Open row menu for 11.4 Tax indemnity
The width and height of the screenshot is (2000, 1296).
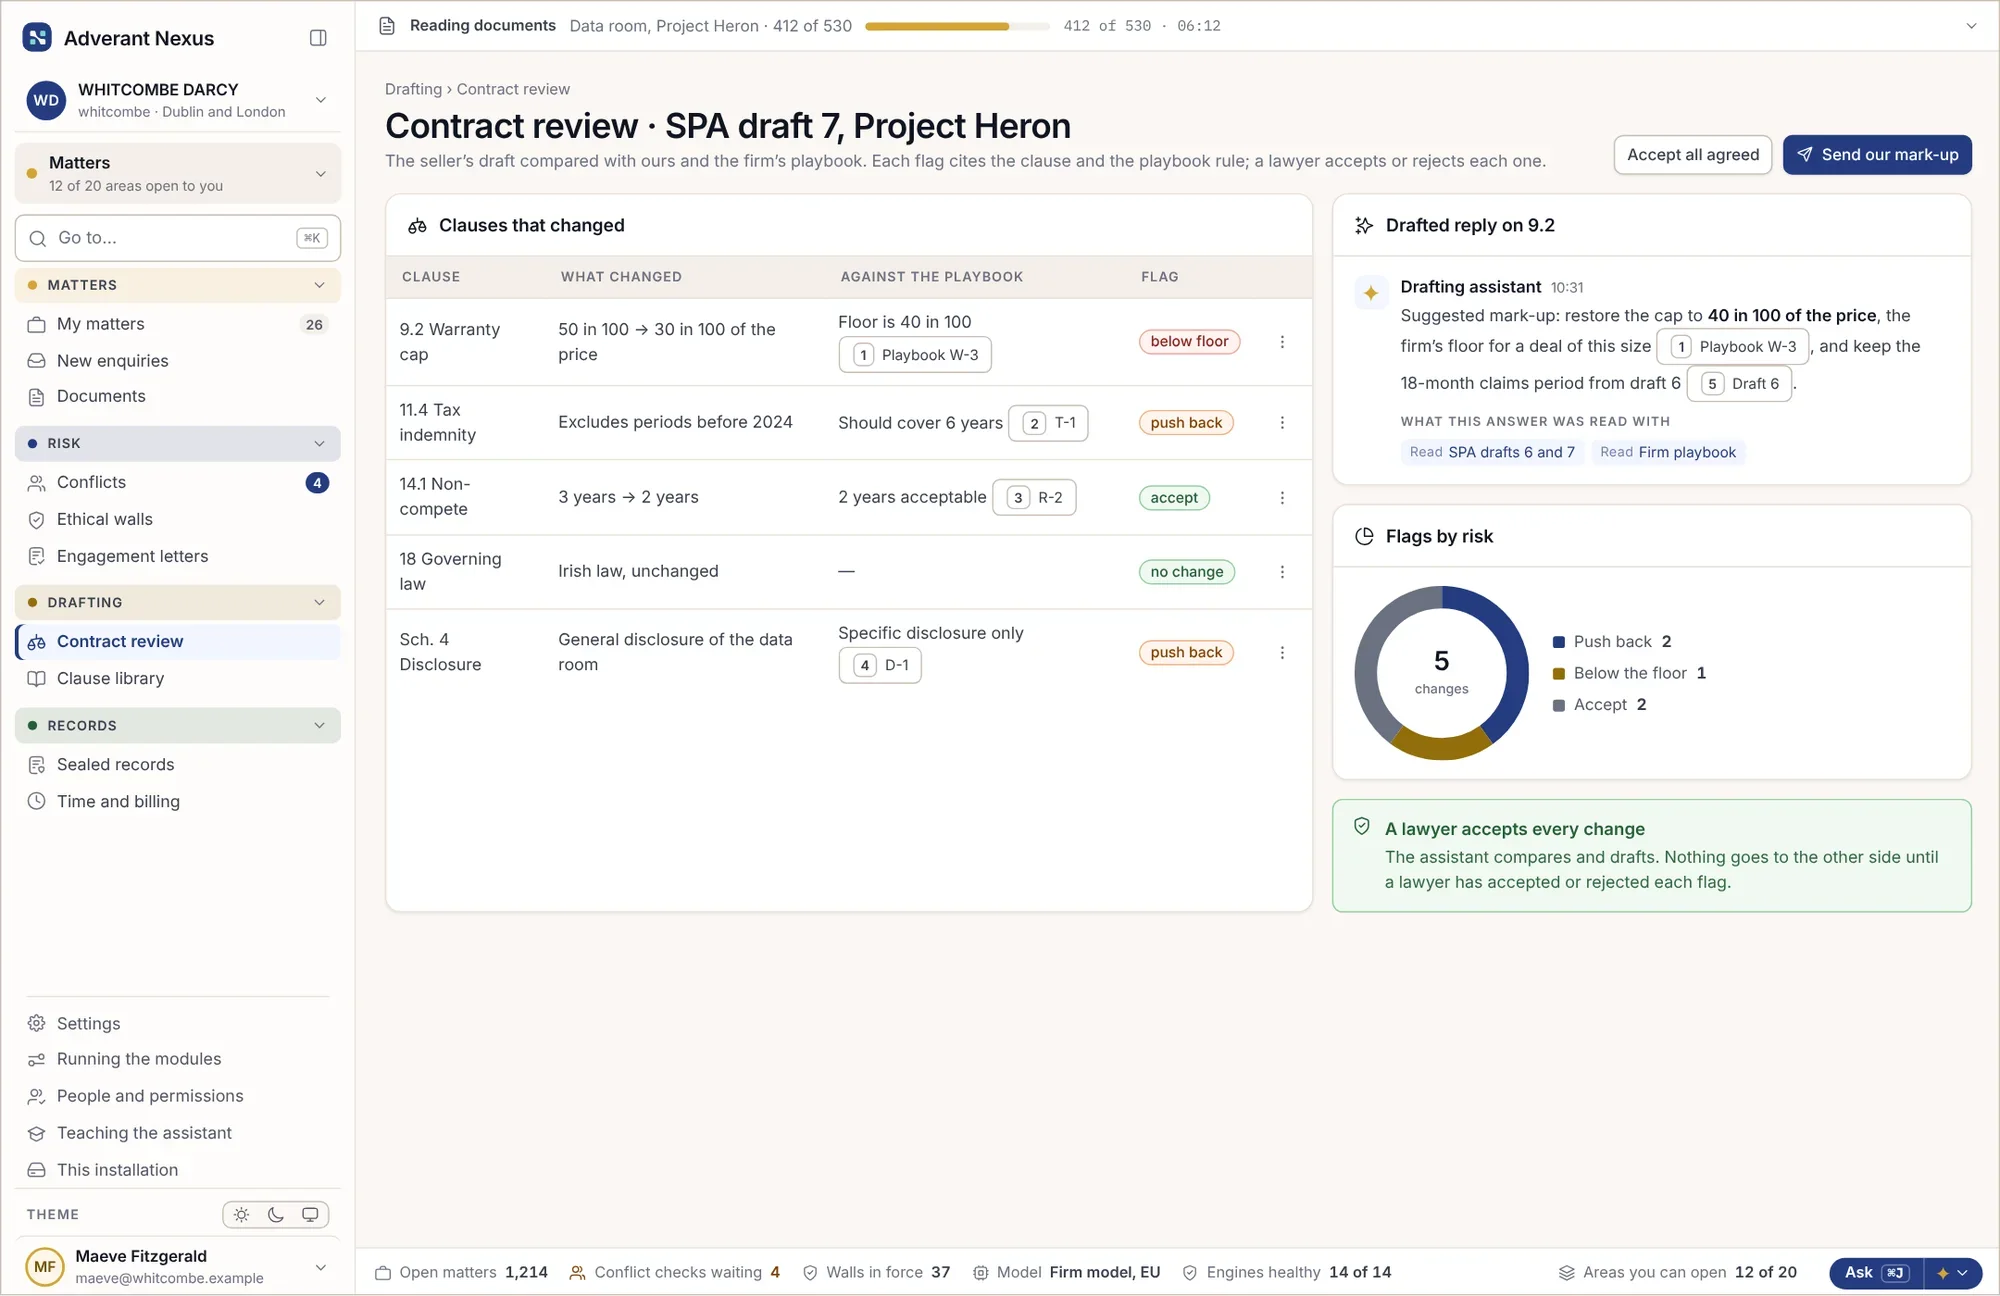pyautogui.click(x=1282, y=423)
